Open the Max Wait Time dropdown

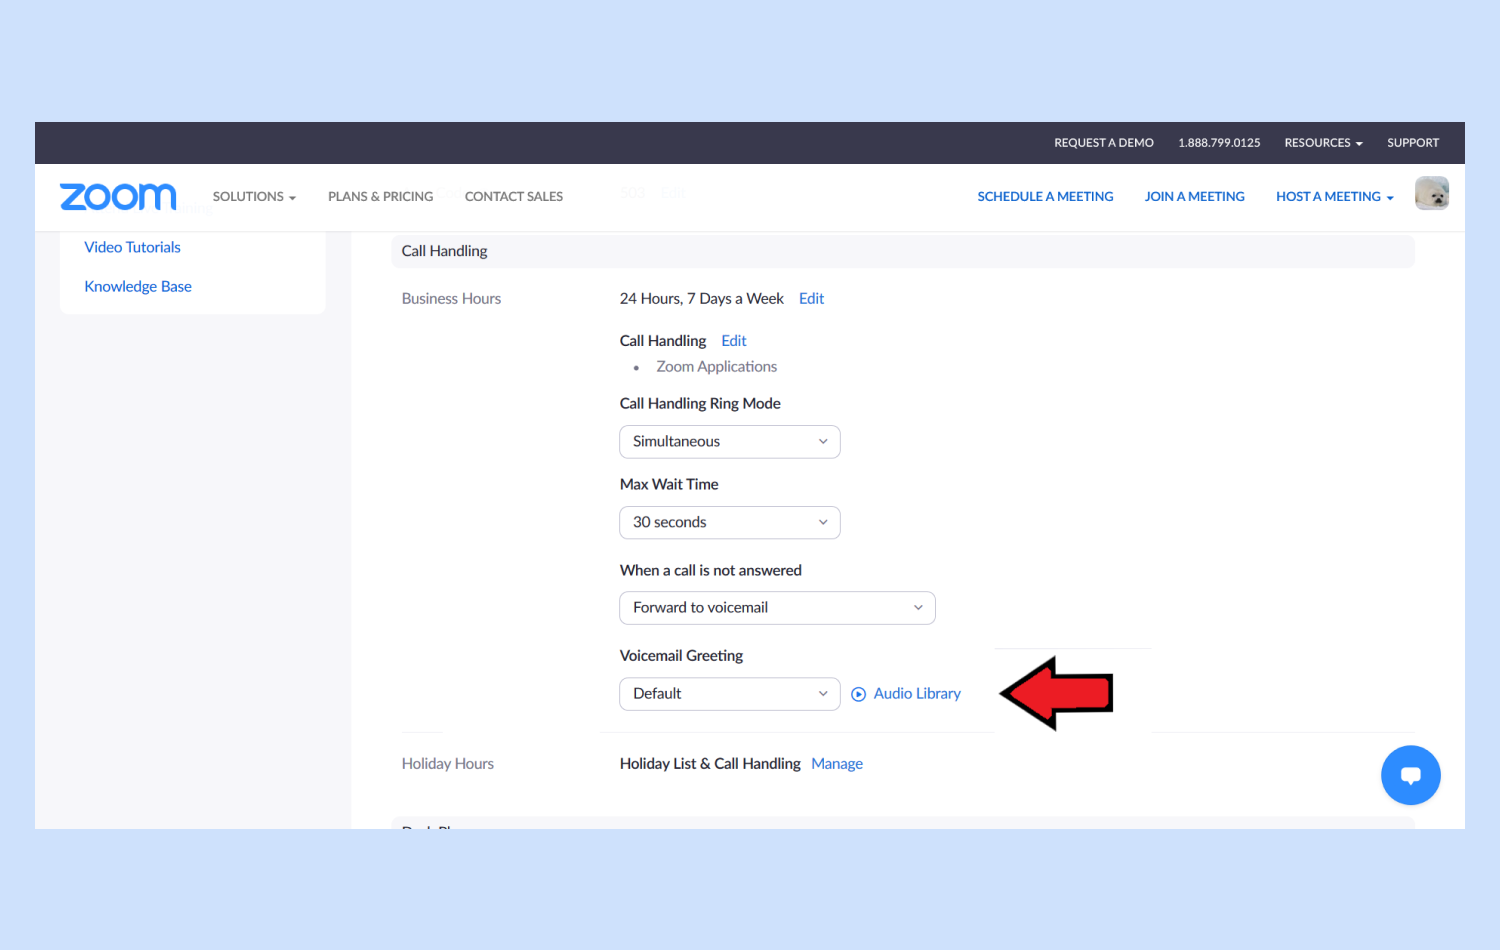coord(729,522)
